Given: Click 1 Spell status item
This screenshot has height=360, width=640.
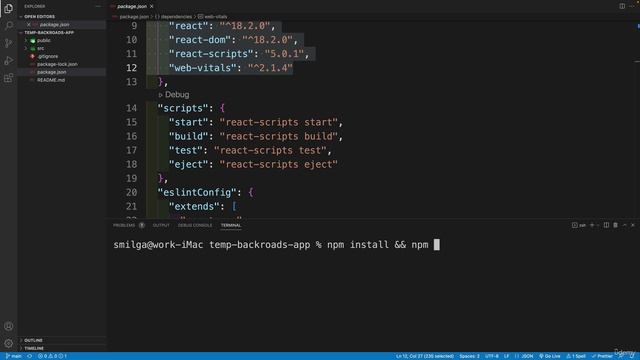Looking at the screenshot, I should [576, 356].
